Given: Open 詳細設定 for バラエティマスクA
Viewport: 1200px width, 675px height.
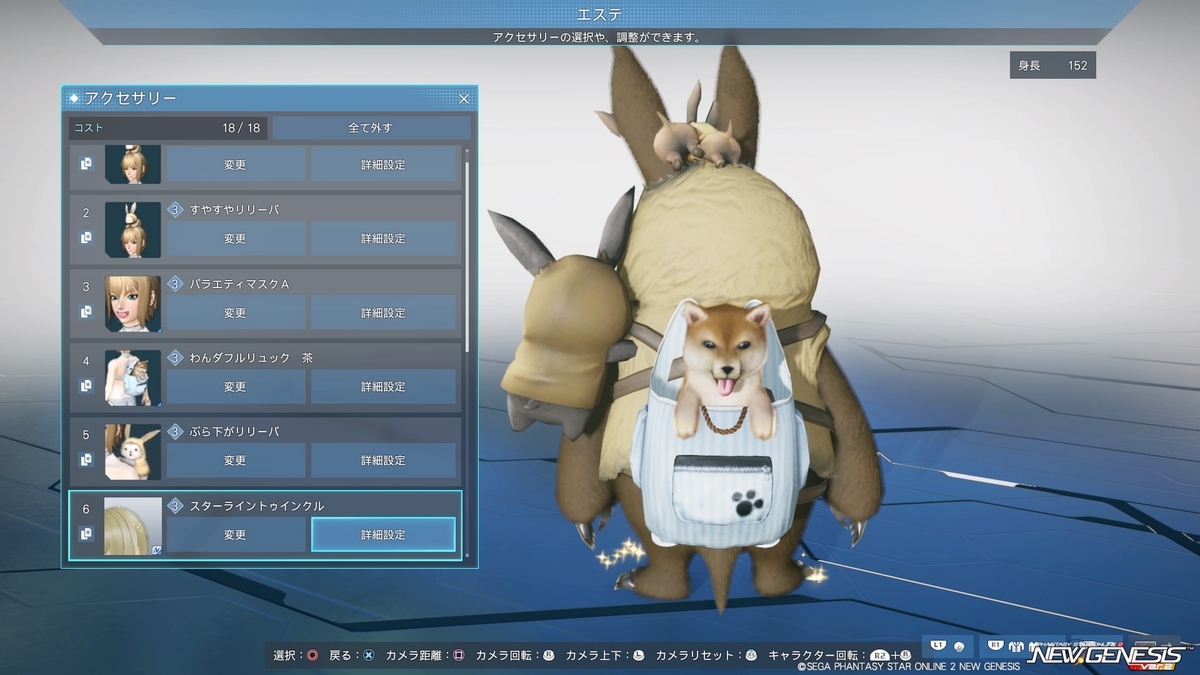Looking at the screenshot, I should tap(383, 313).
